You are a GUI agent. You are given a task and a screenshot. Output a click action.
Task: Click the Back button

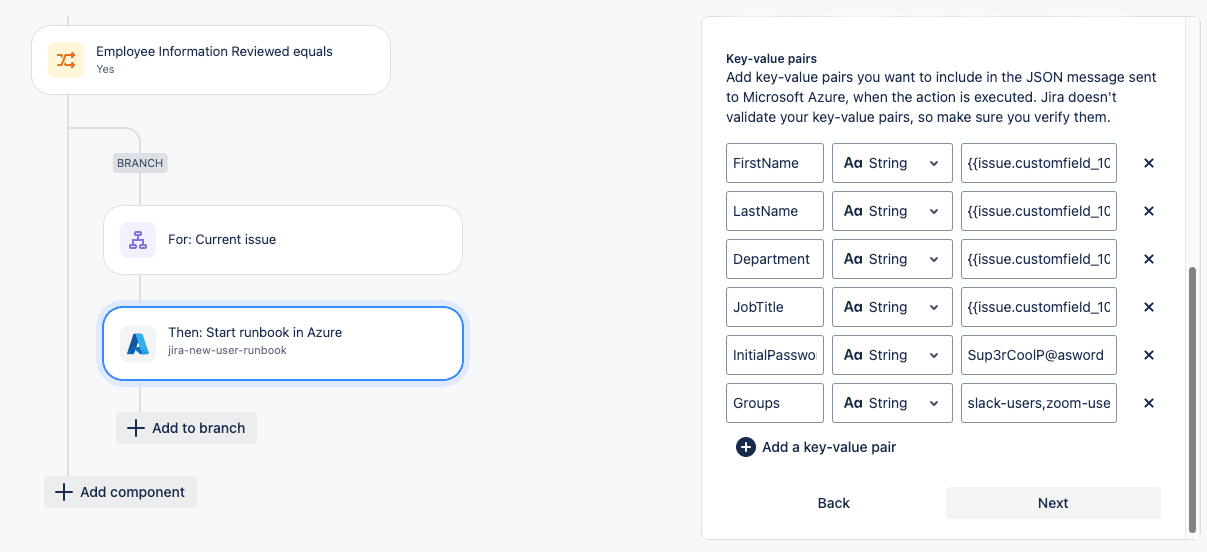pyautogui.click(x=833, y=503)
